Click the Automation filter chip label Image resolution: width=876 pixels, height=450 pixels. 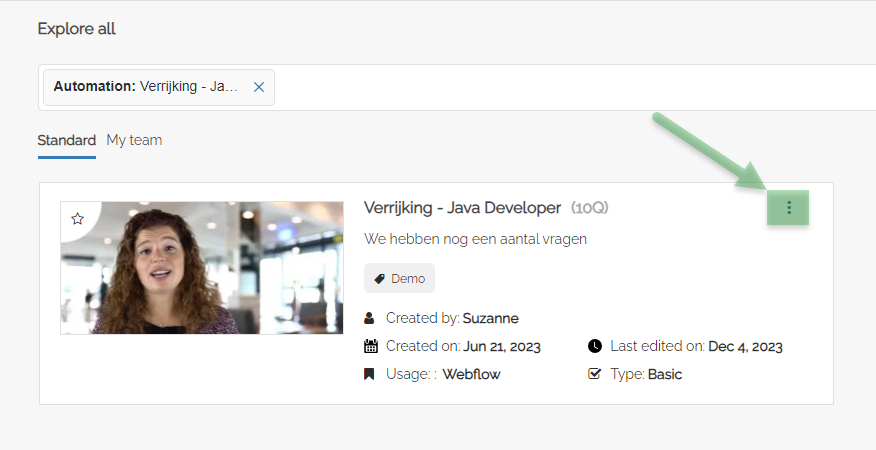pyautogui.click(x=146, y=87)
